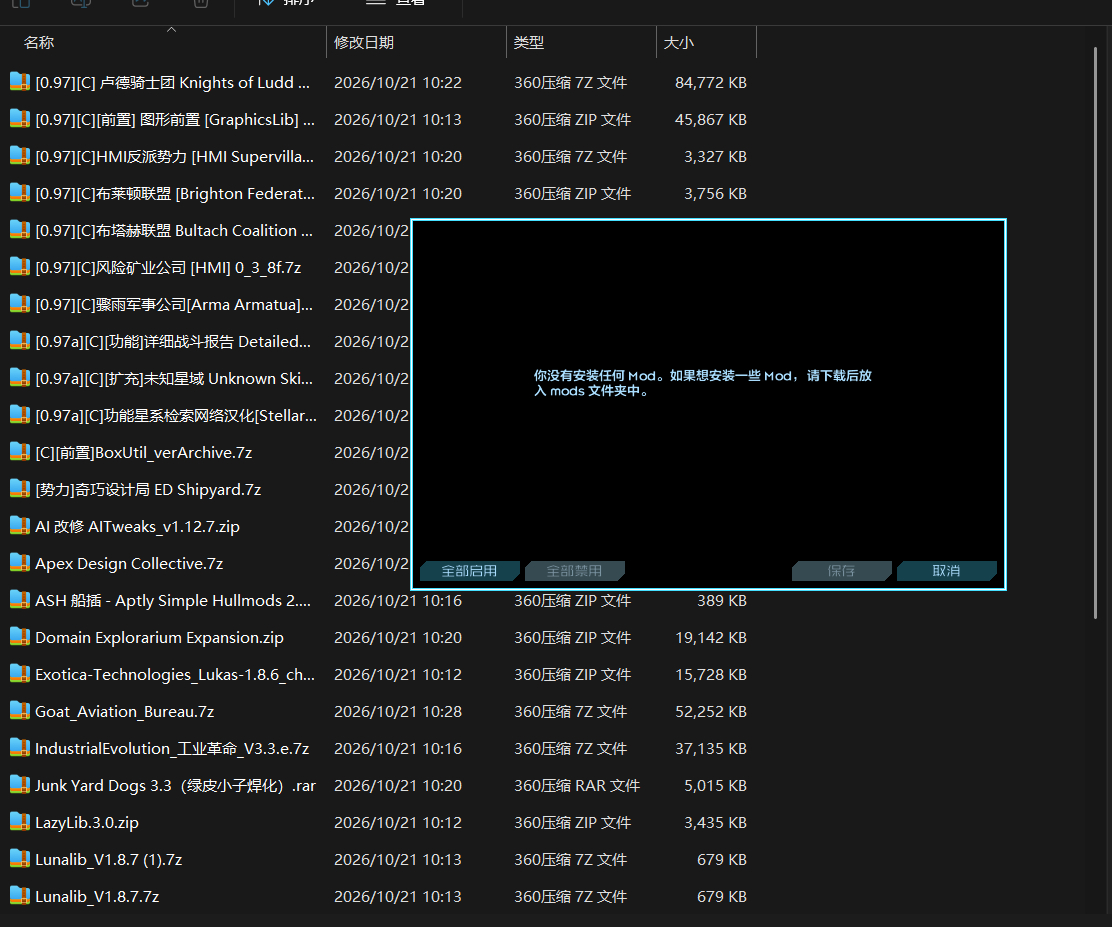Click the BoxUtil_verArchive.7z file icon

(20, 452)
